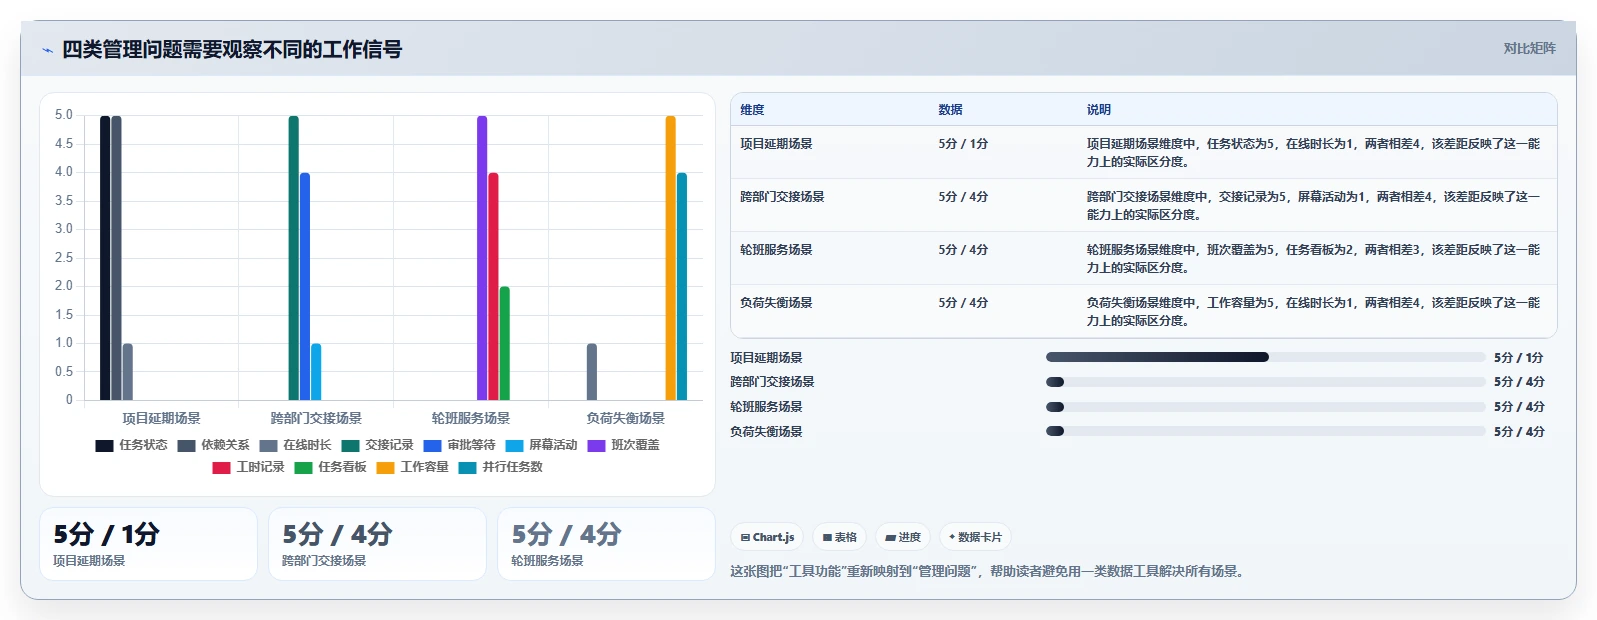This screenshot has width=1597, height=620.
Task: Open the 5分 / 1分 项目延期场景 card
Action: click(148, 544)
